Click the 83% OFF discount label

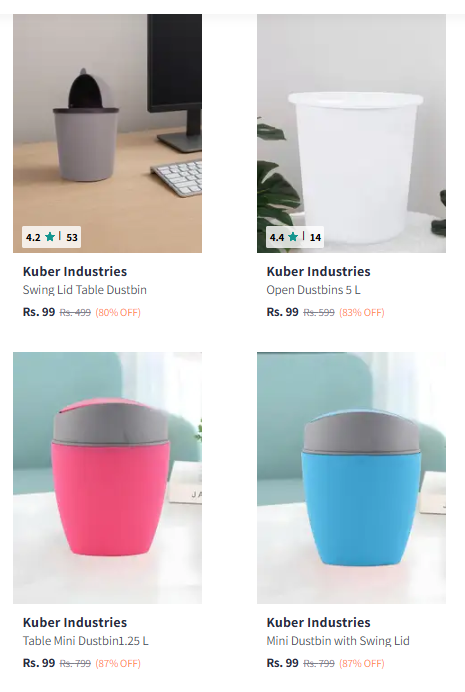[362, 312]
